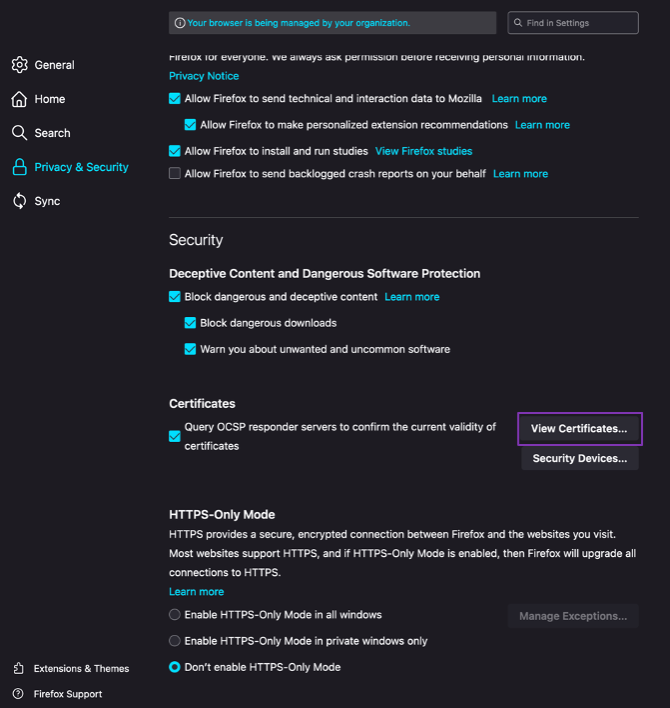Open the View Certificates dialog
The width and height of the screenshot is (670, 708).
tap(579, 428)
